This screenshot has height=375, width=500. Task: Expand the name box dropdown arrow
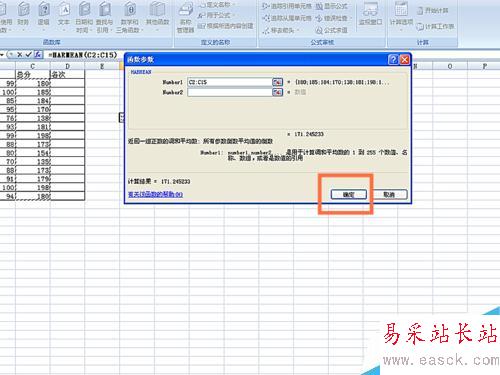click(x=2, y=55)
